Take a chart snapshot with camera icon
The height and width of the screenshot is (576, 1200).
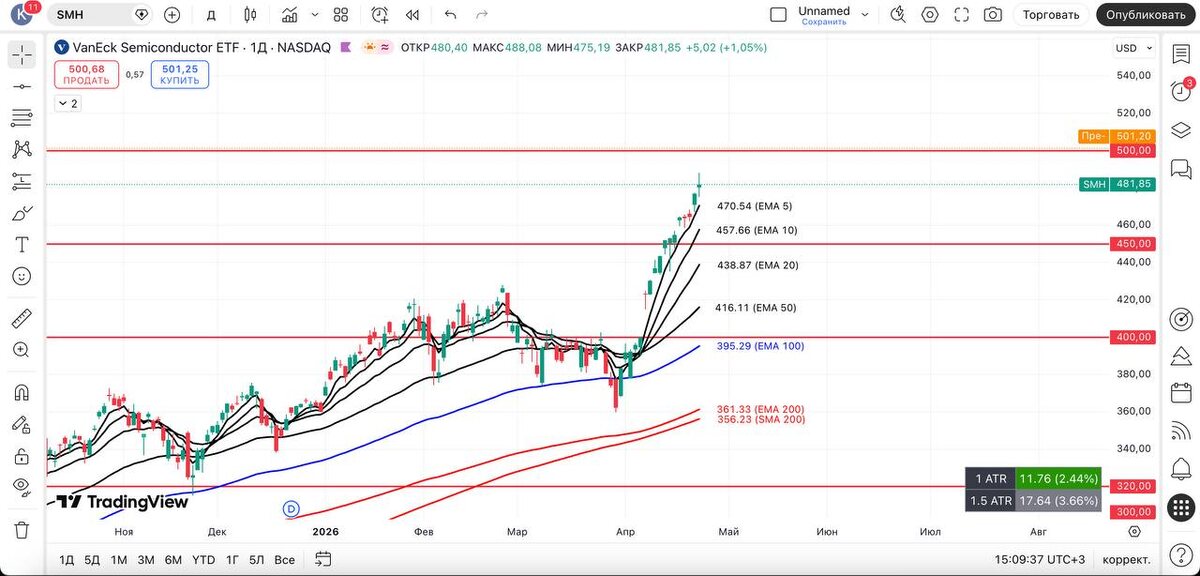993,15
